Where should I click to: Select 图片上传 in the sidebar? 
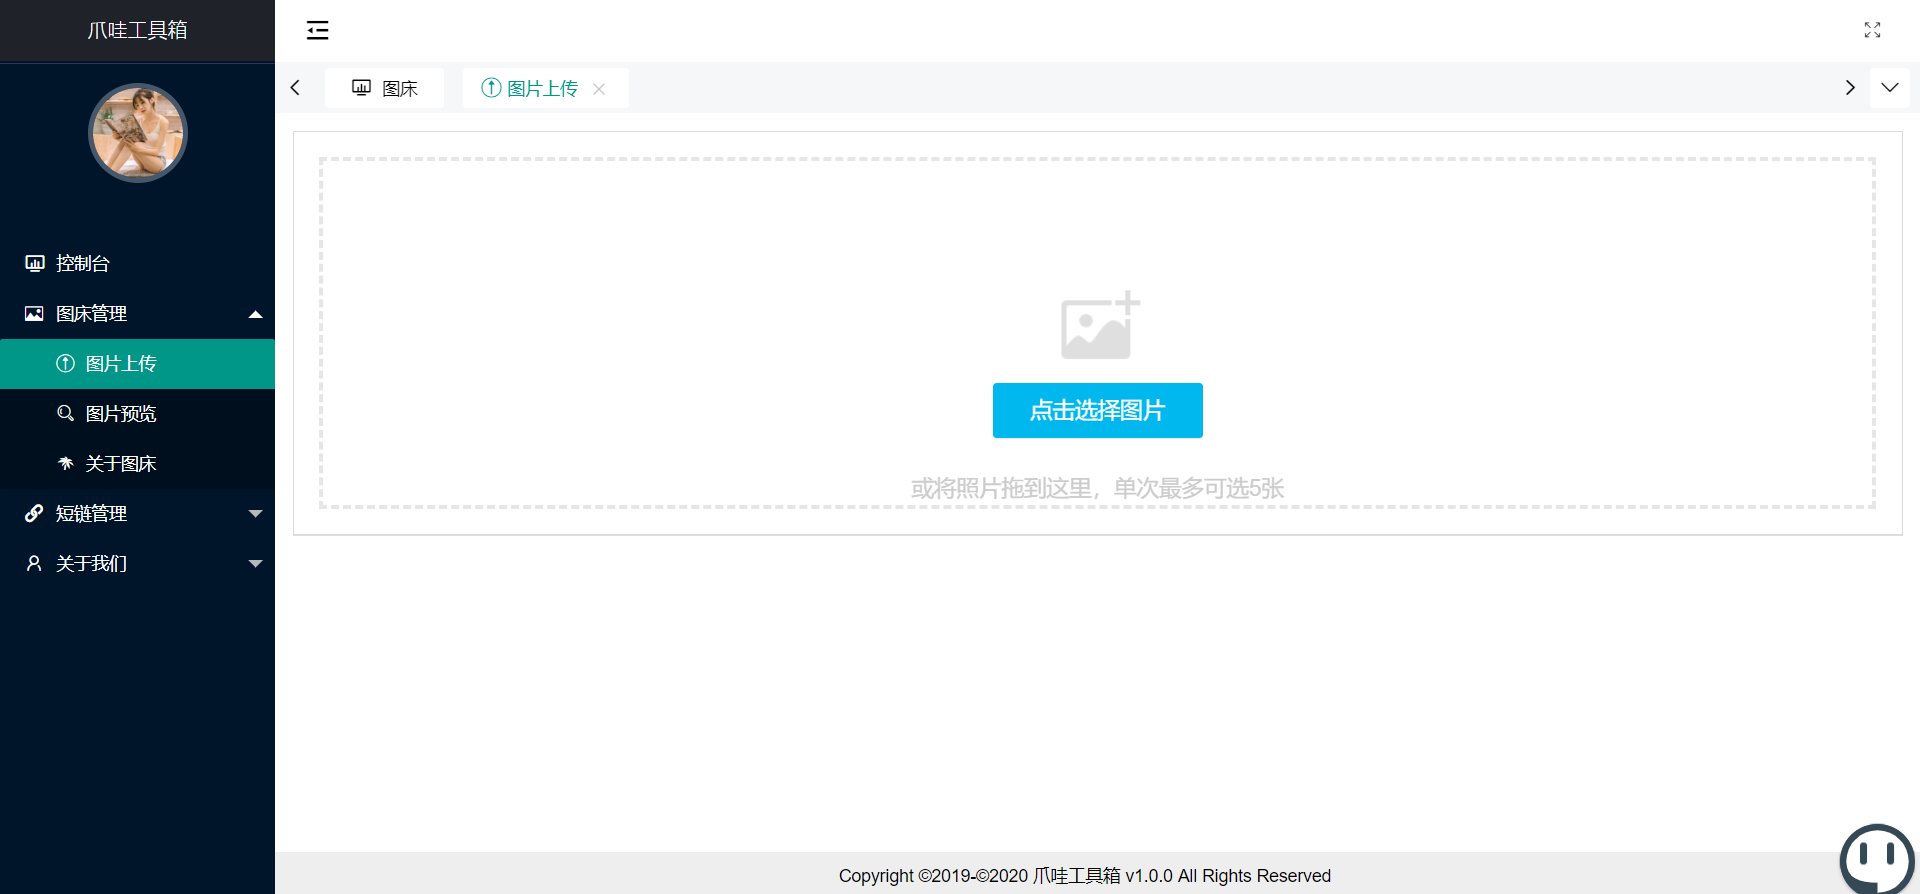pos(137,364)
